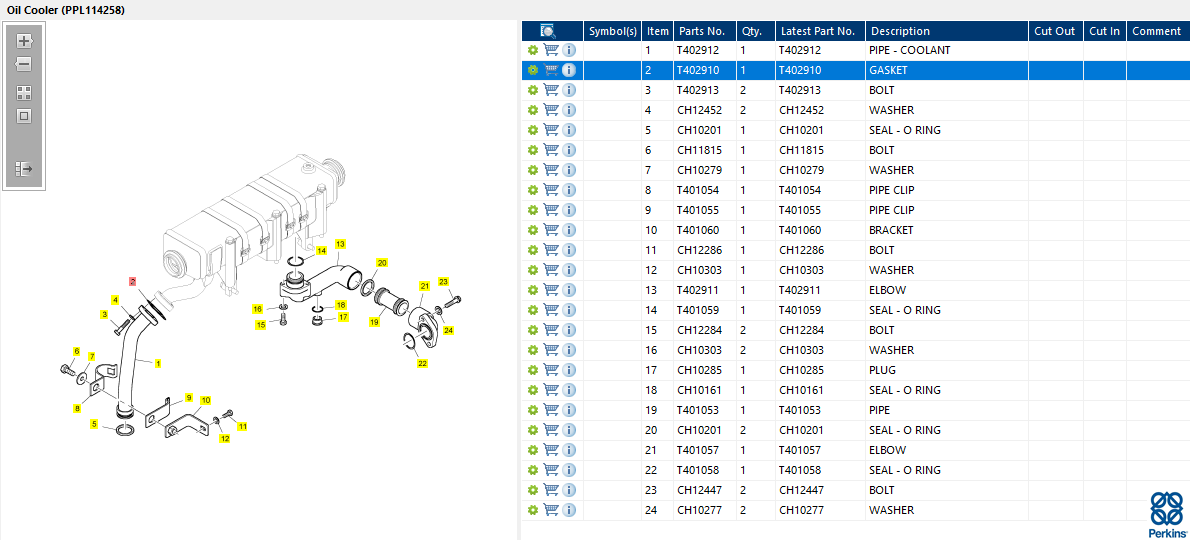Click gear icon for CH12286 BOLT row
The image size is (1190, 540).
(x=533, y=250)
